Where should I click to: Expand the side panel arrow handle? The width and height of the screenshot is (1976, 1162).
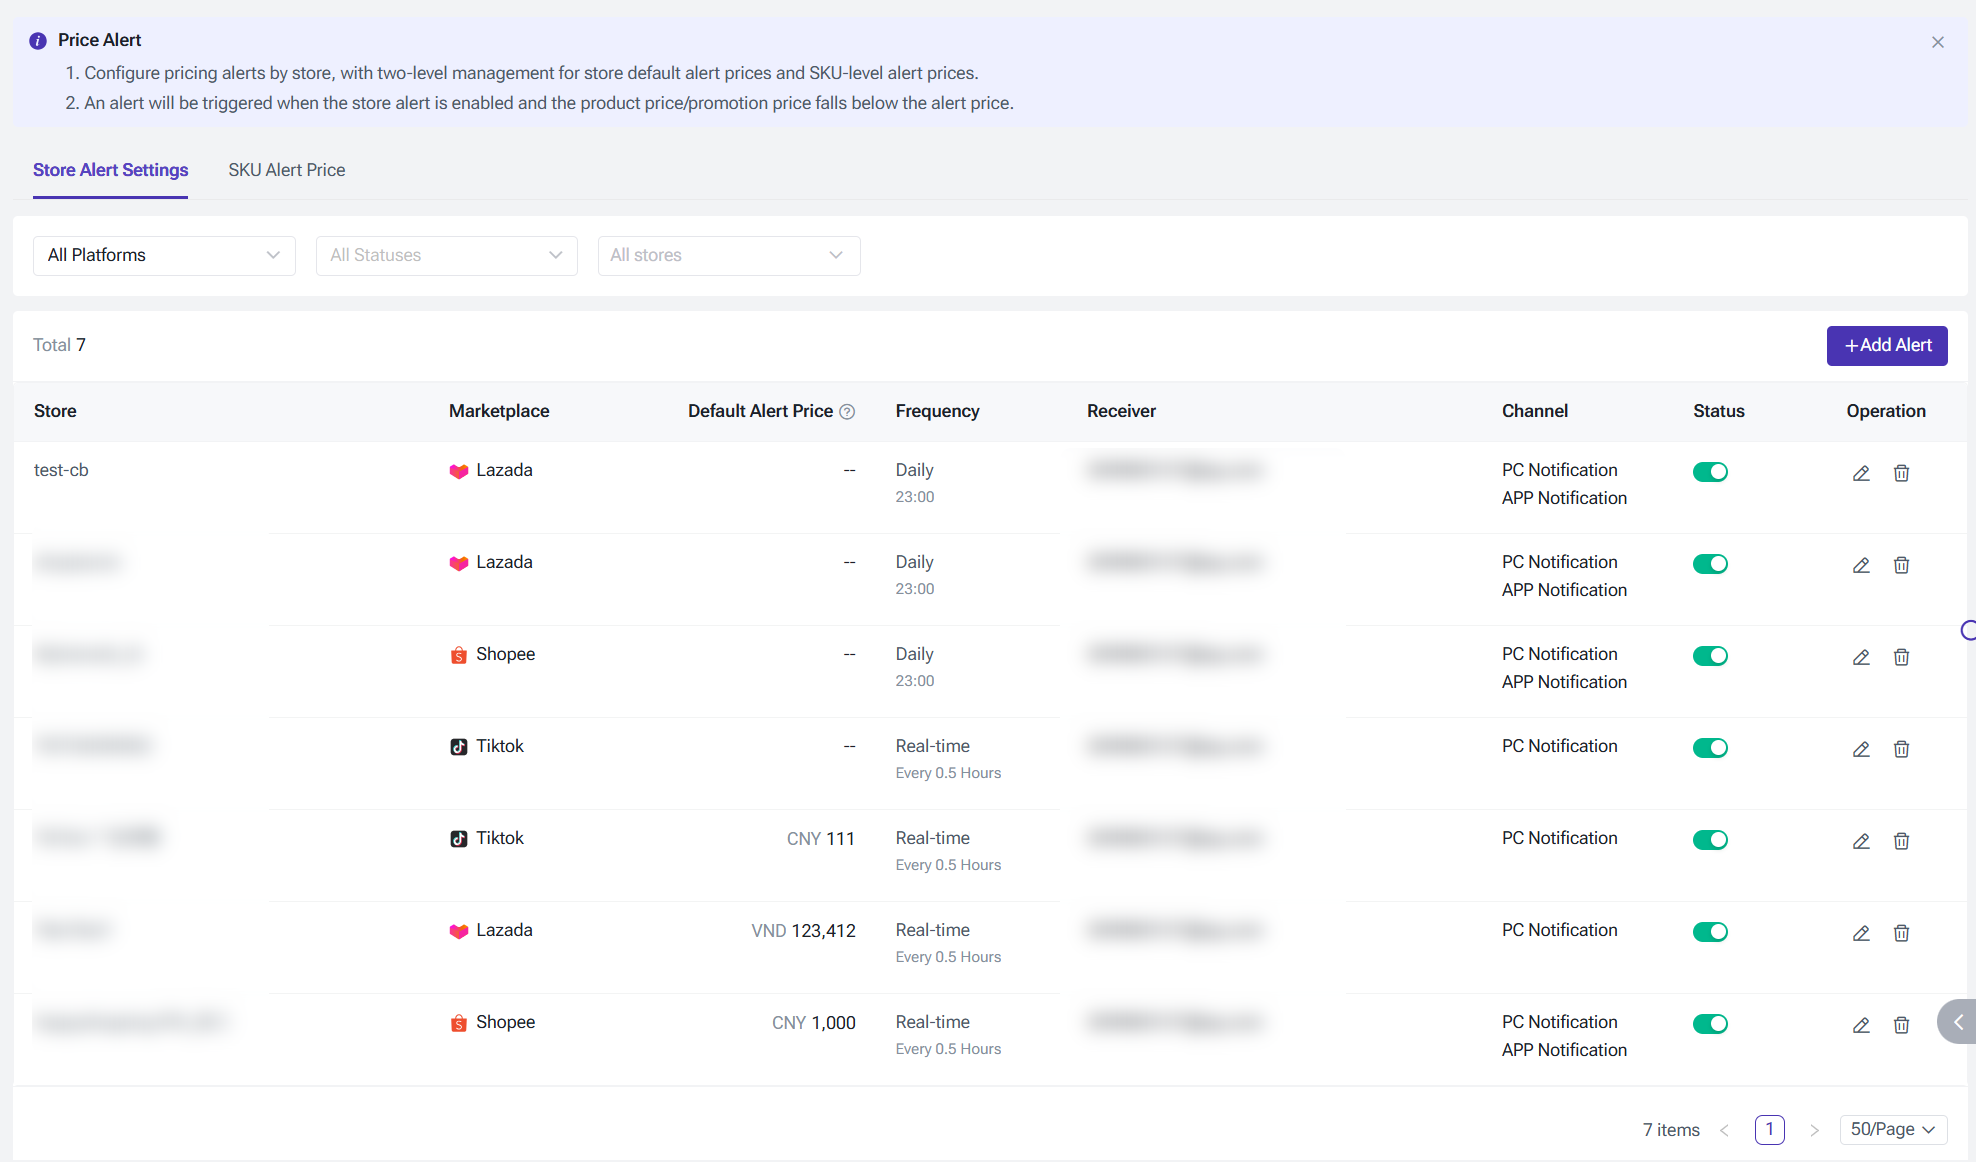1957,1022
